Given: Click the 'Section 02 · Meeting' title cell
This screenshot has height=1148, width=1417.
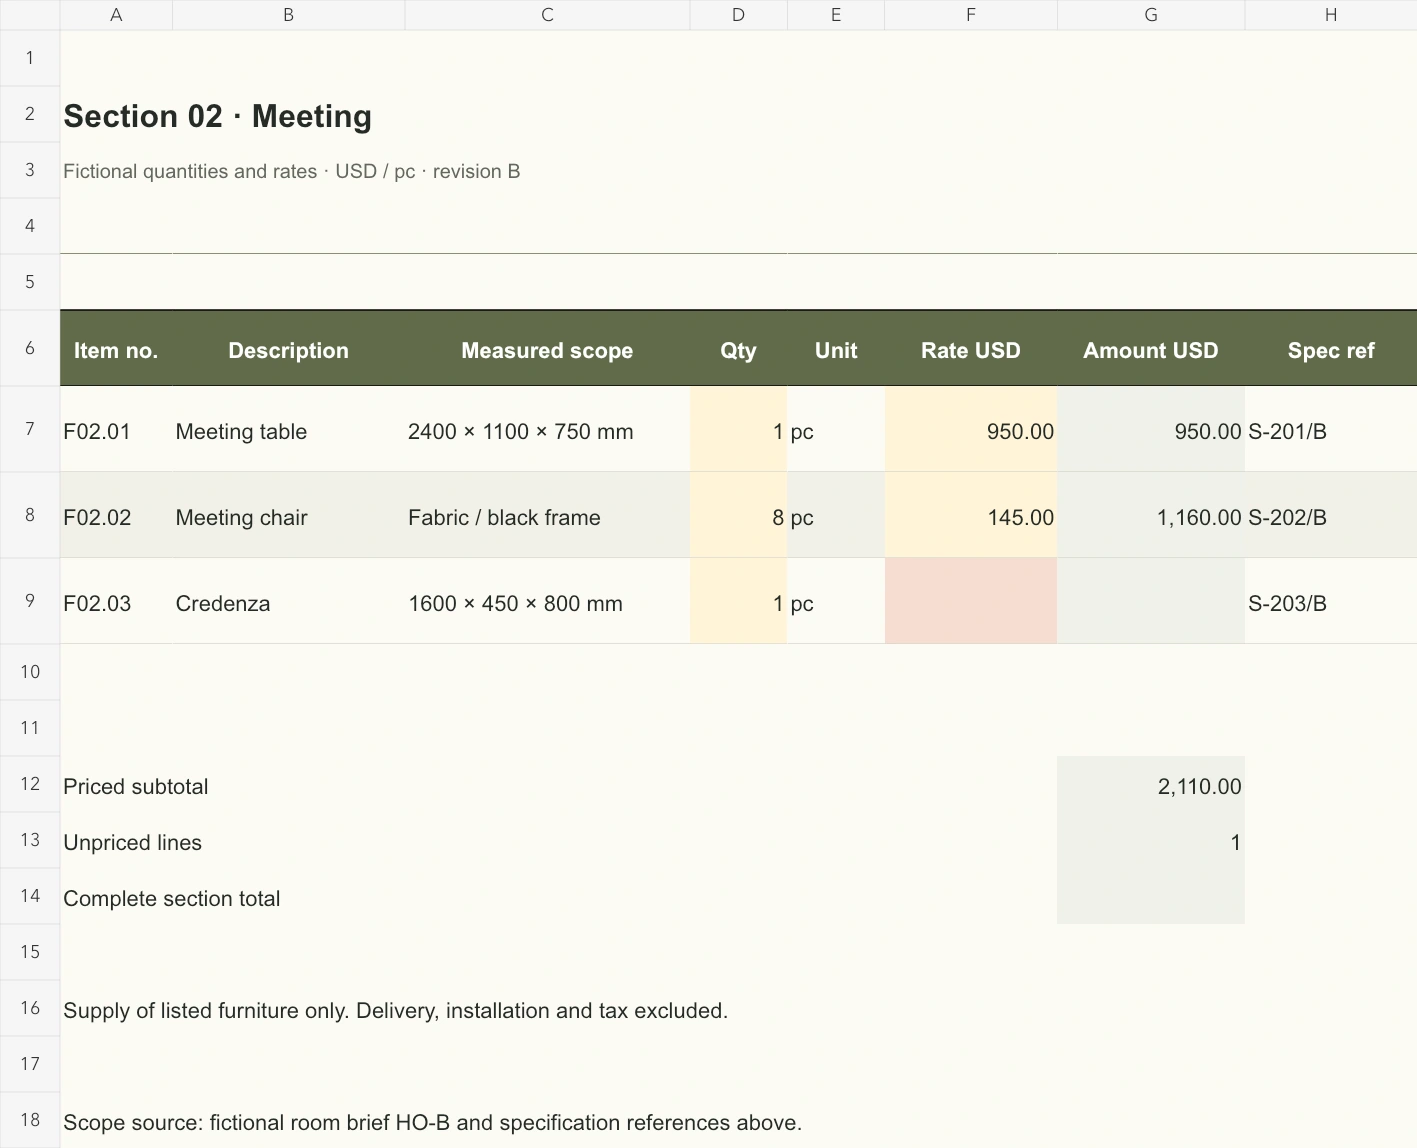Looking at the screenshot, I should click(x=218, y=116).
